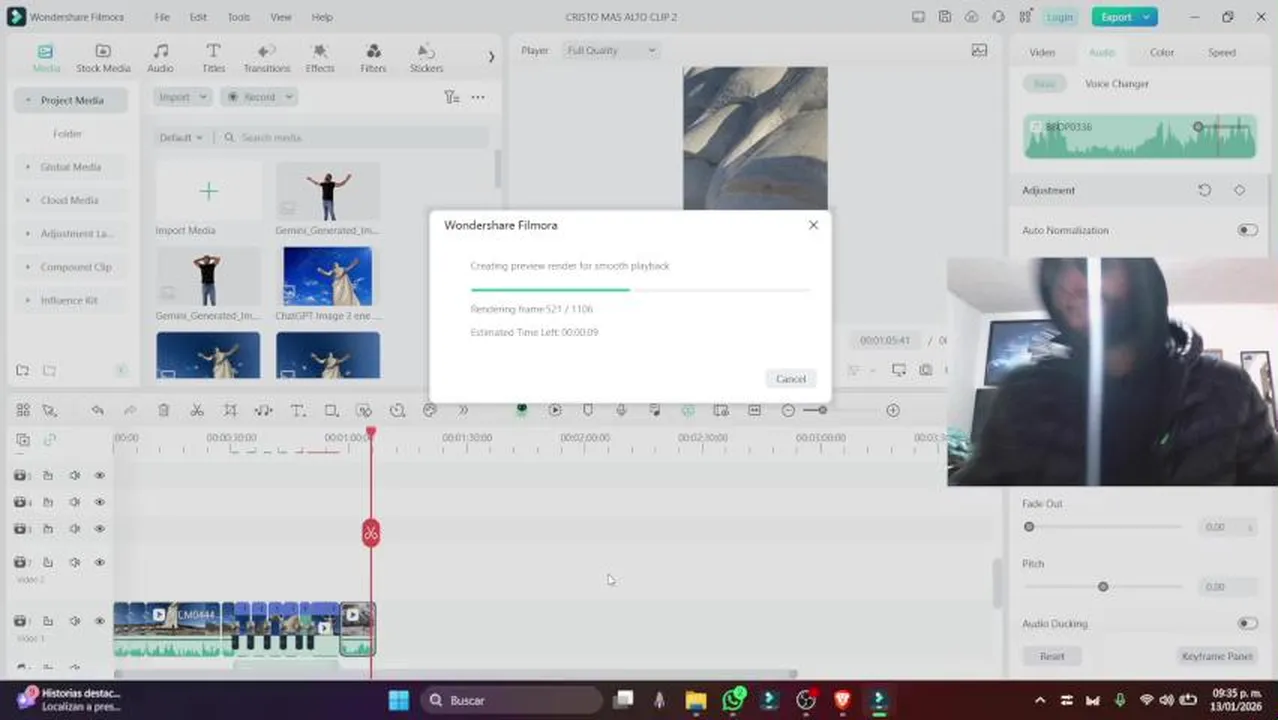Click the delete trash icon in timeline toolbar

[x=164, y=410]
